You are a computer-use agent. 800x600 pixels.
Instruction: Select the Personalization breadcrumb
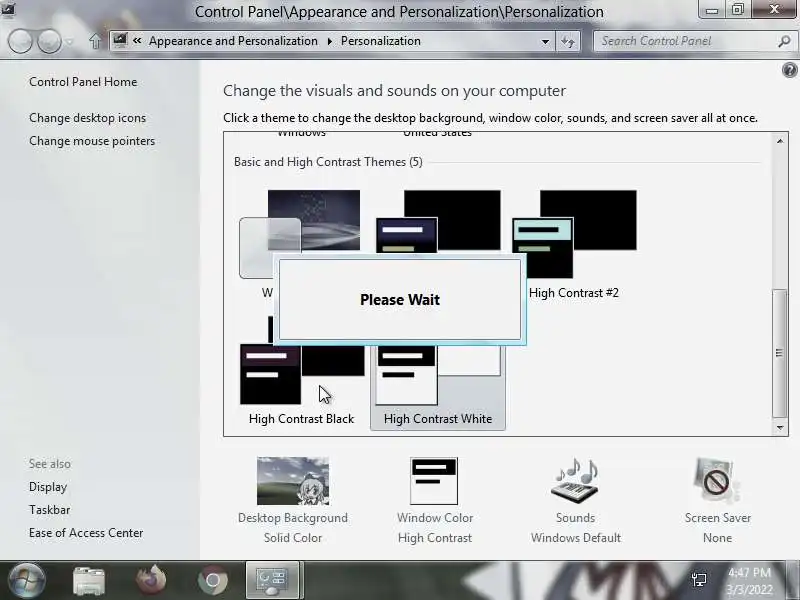pos(381,41)
